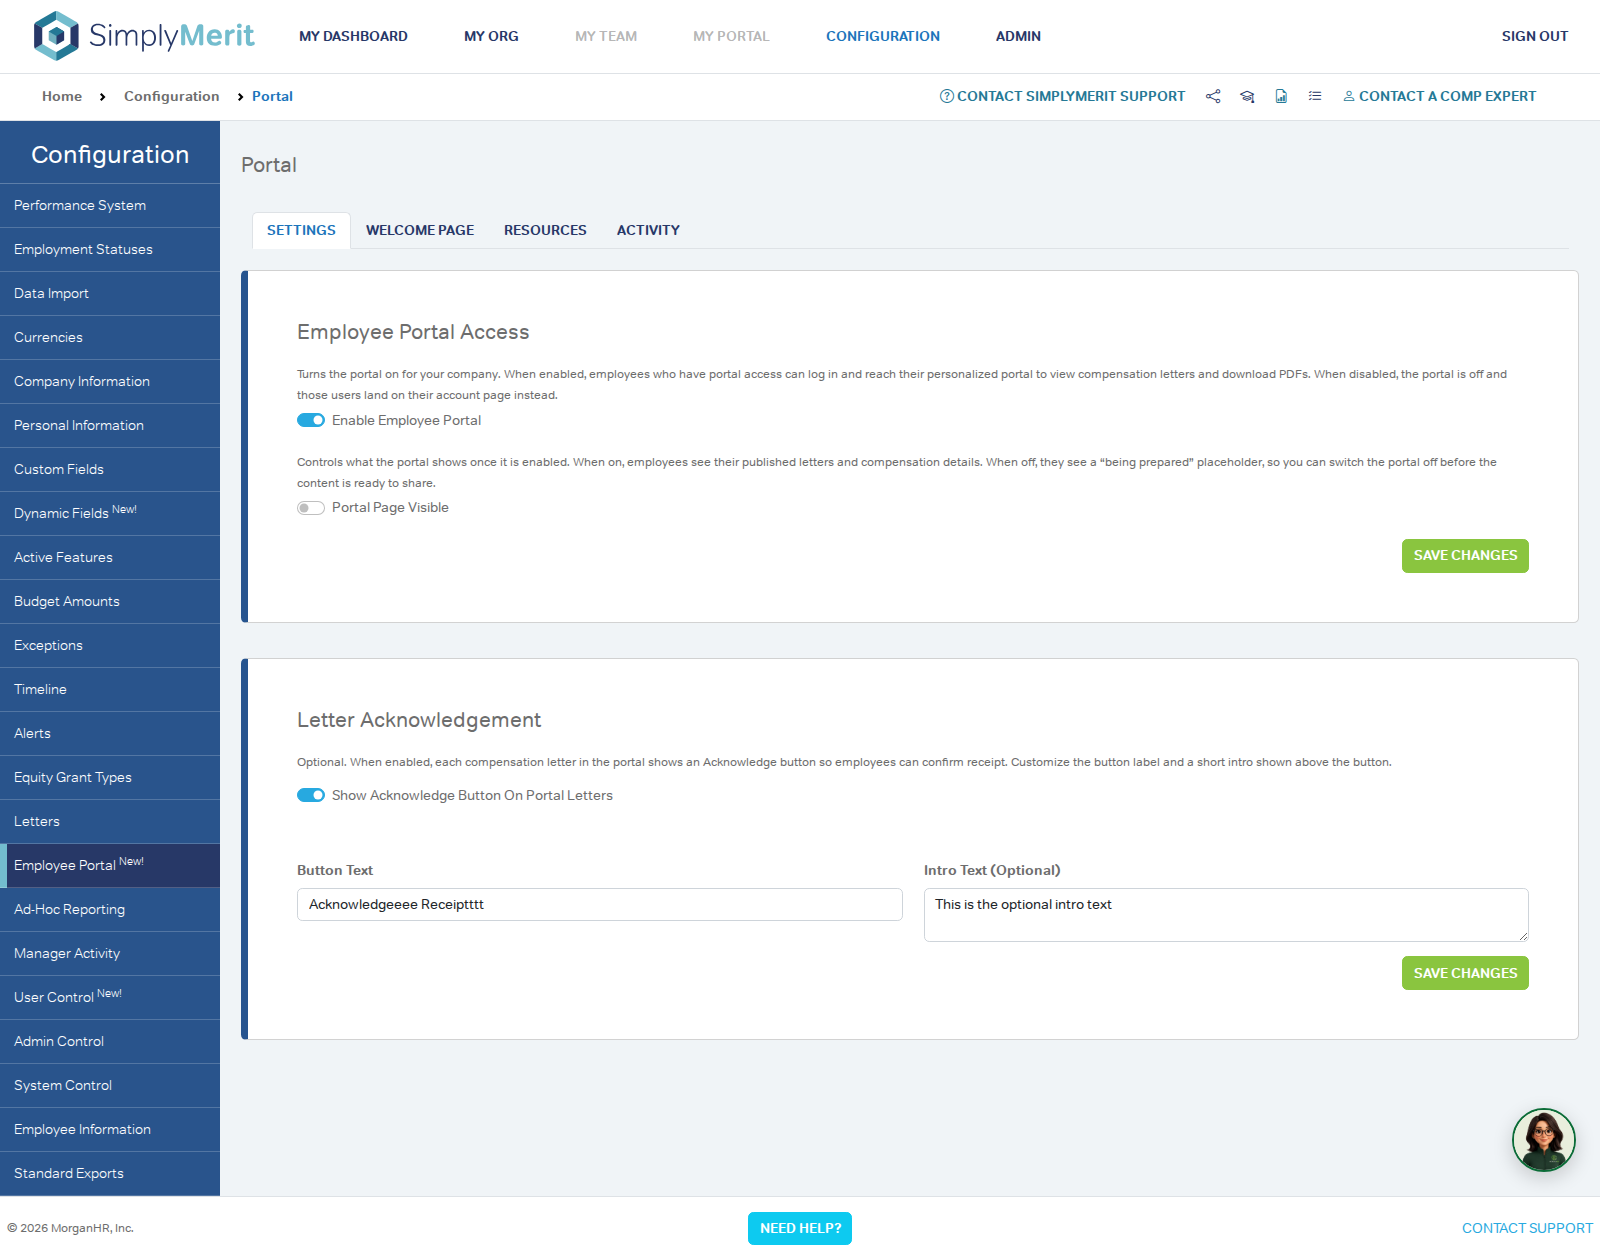Open Personal Information in sidebar
Viewport: 1600px width, 1260px height.
tap(110, 426)
